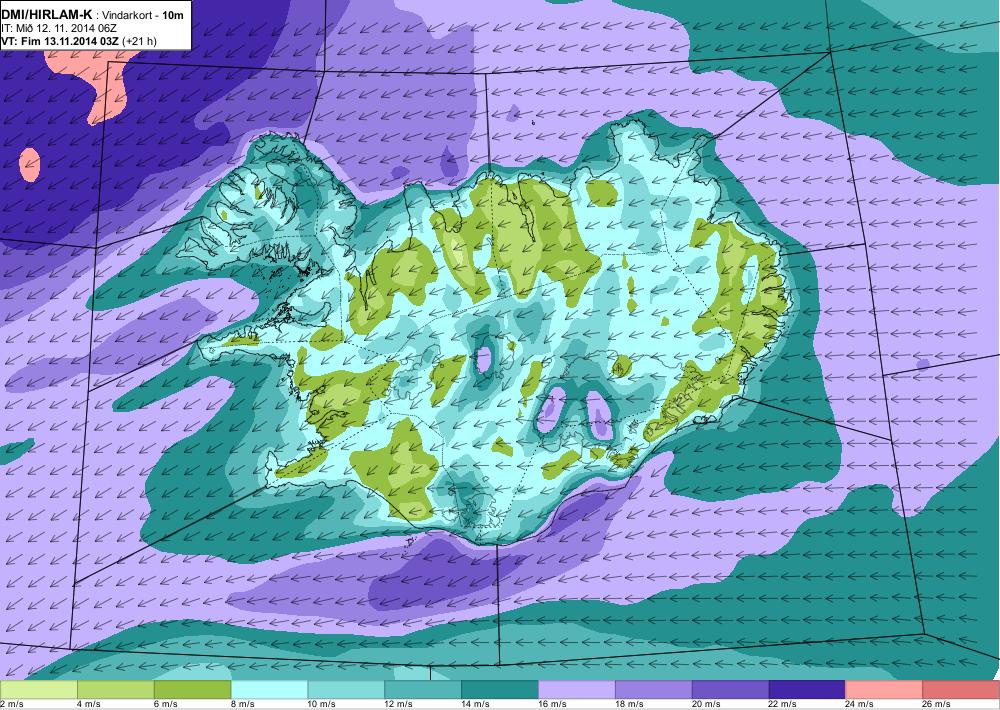
Task: Click the '22 m/s' legend label
Action: click(782, 704)
